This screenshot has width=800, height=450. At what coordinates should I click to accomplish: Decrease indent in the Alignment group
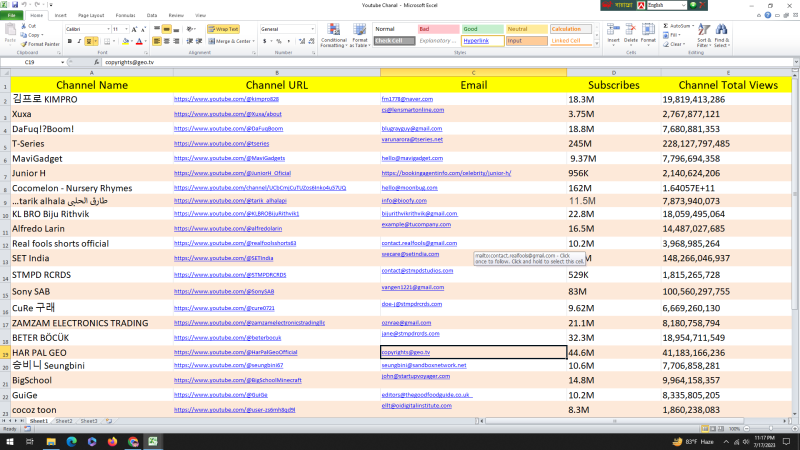(190, 41)
